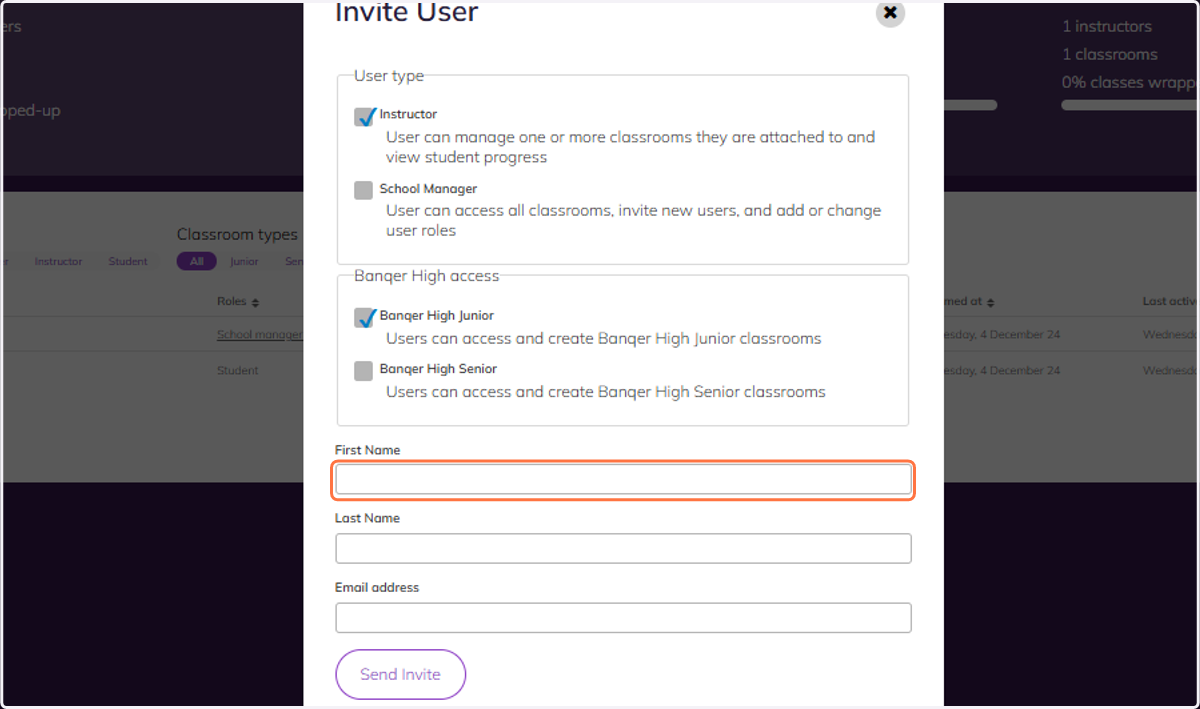Filter users by Student role pill
Screen dimensions: 1200x709
(128, 261)
